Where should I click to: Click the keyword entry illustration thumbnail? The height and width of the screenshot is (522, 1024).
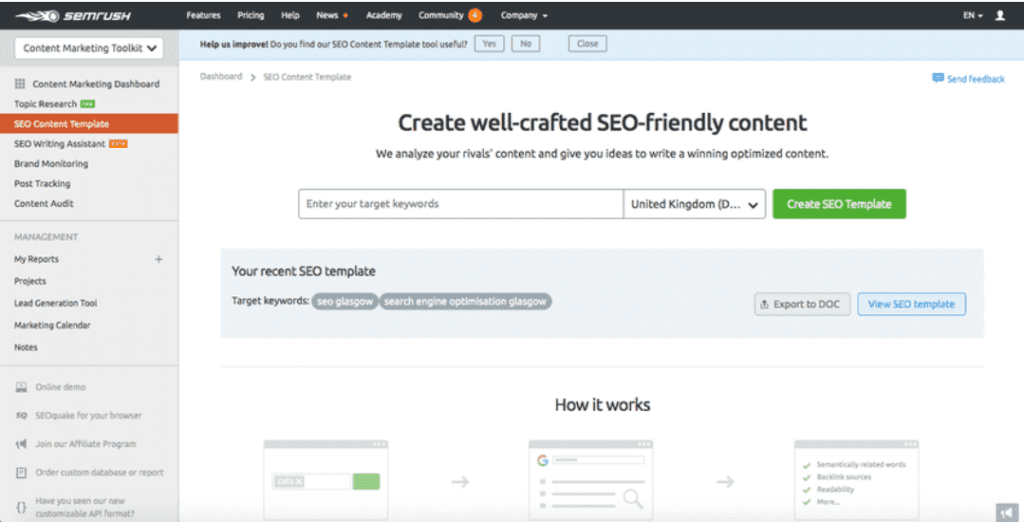[326, 480]
